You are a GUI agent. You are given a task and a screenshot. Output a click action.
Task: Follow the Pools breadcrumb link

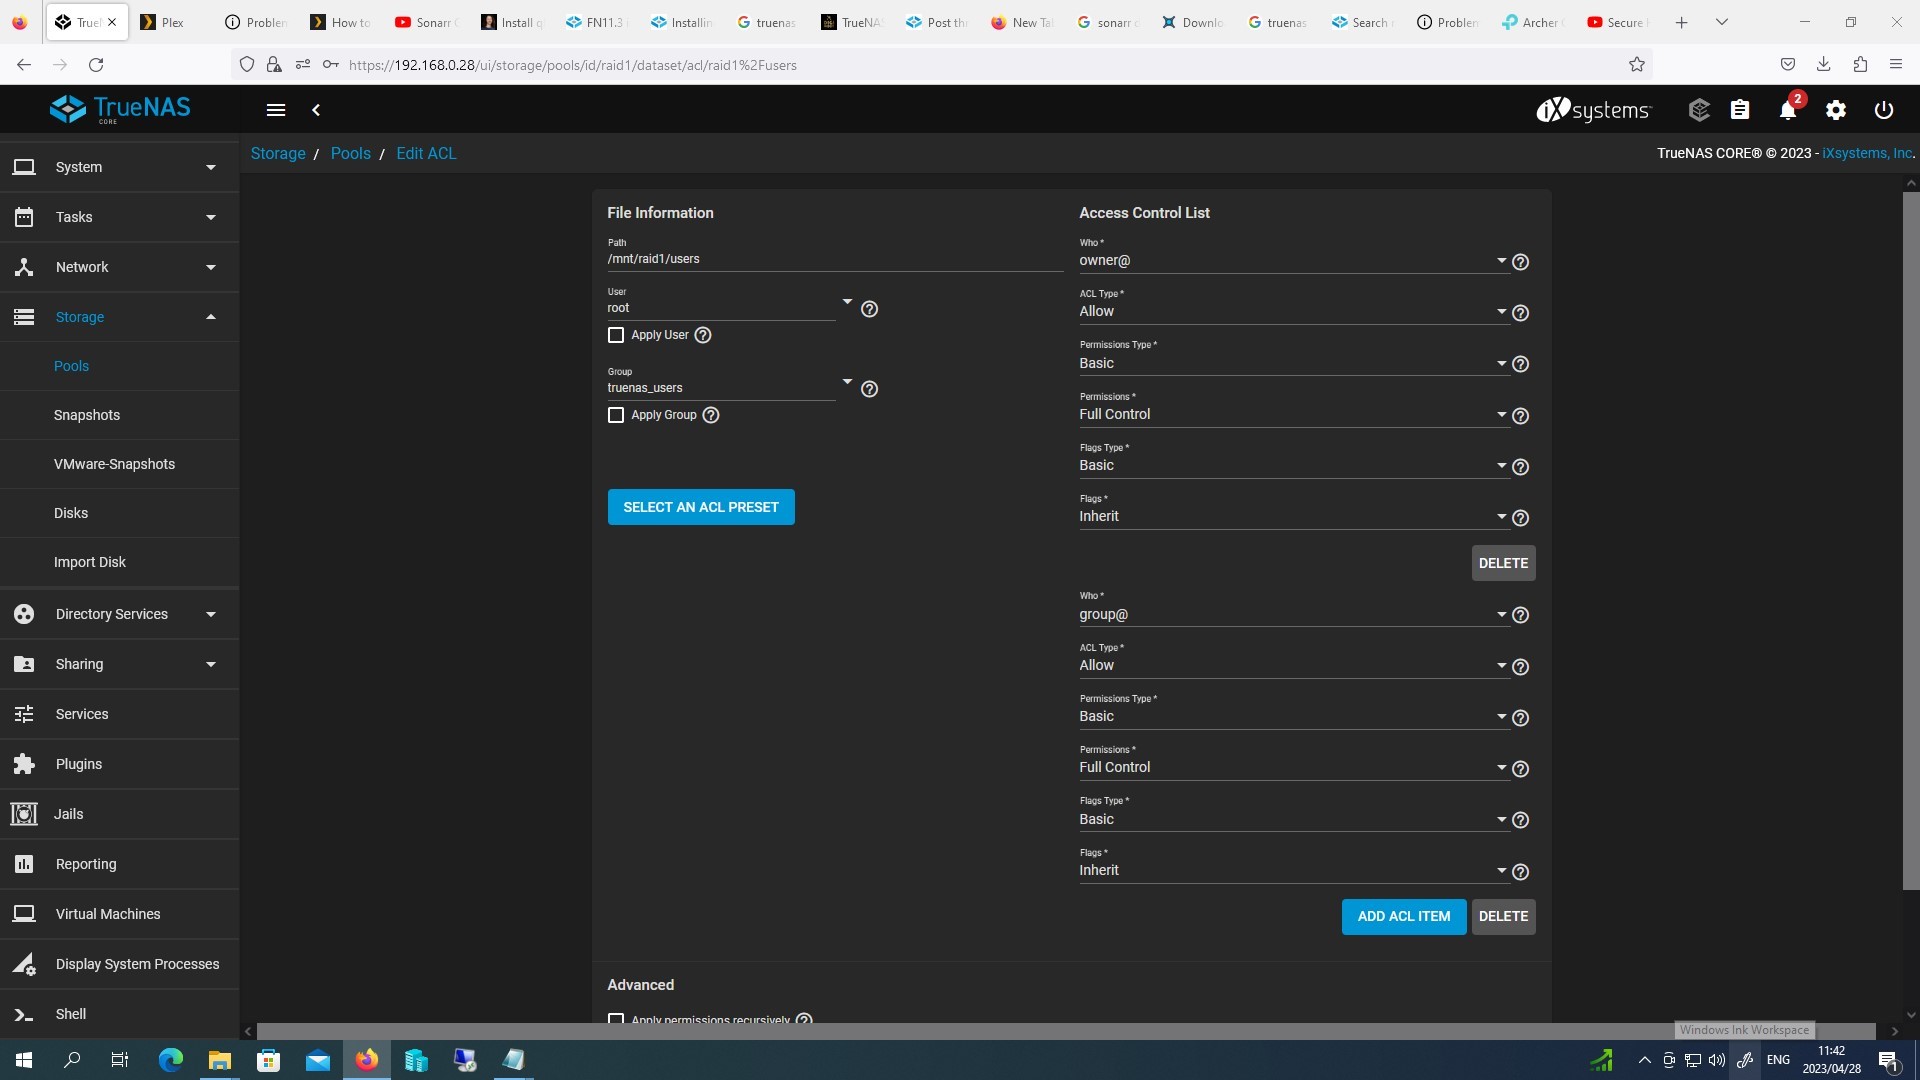350,153
